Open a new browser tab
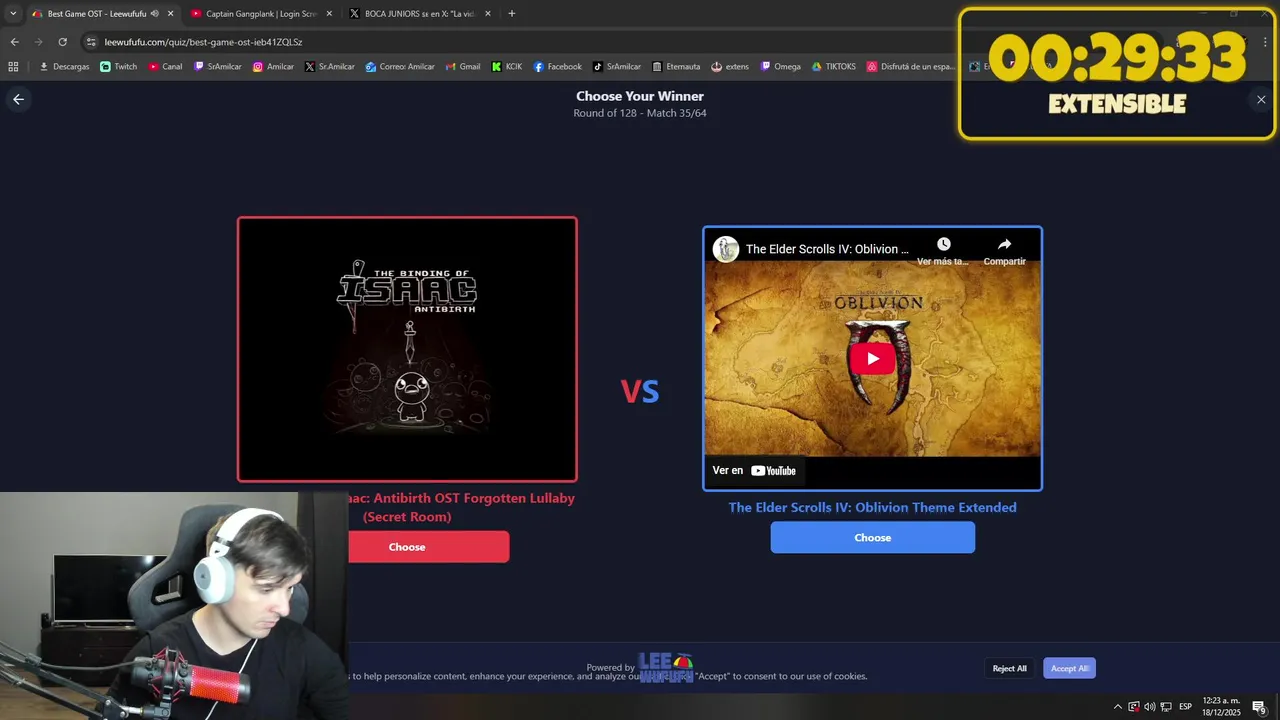1280x720 pixels. pyautogui.click(x=512, y=14)
